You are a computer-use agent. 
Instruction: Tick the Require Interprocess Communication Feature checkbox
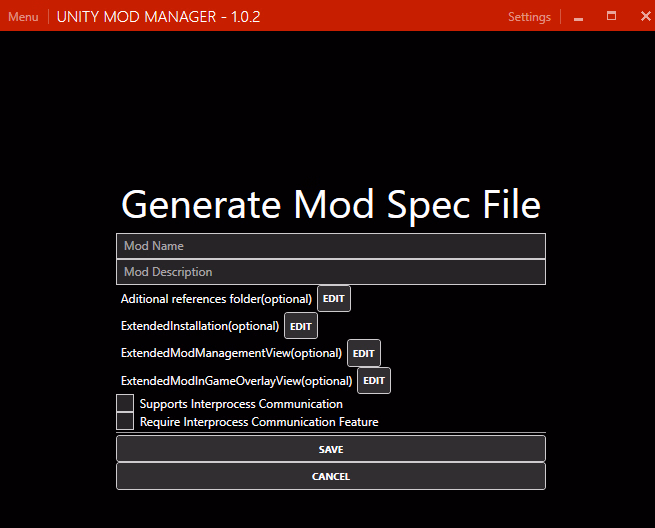tap(125, 422)
